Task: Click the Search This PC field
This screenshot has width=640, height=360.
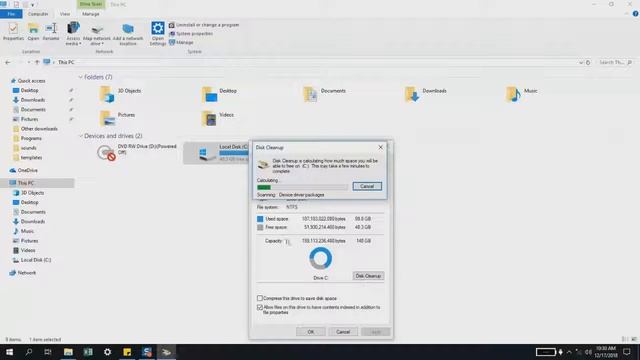Action: [x=616, y=62]
